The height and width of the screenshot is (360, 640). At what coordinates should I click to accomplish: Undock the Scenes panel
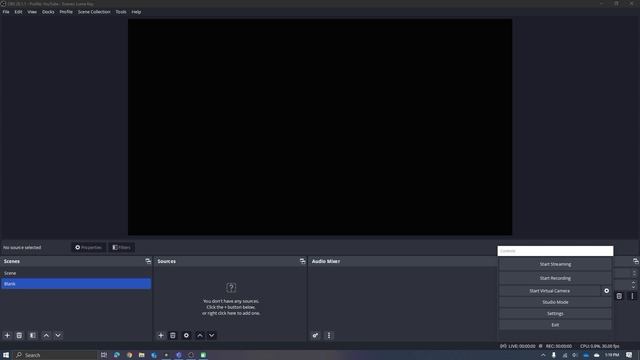(x=148, y=261)
